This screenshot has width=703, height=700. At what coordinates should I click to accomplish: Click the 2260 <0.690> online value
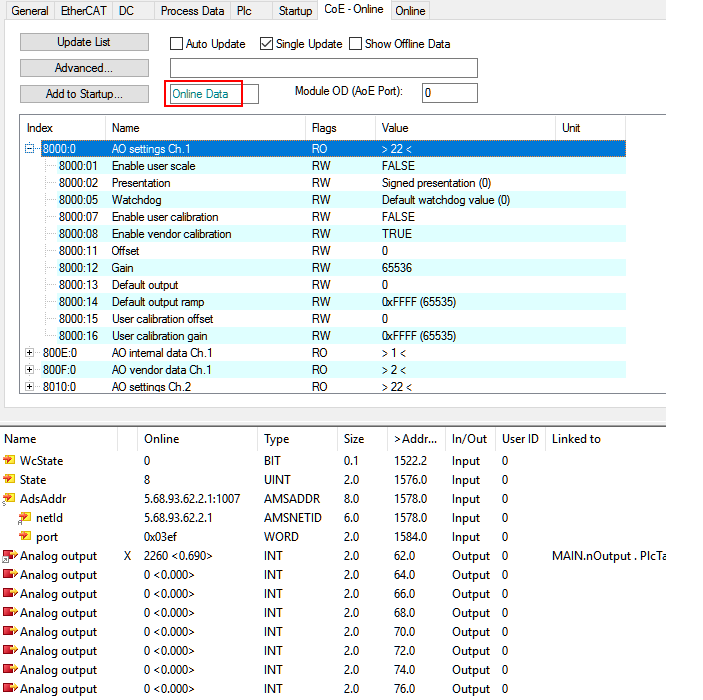point(178,556)
